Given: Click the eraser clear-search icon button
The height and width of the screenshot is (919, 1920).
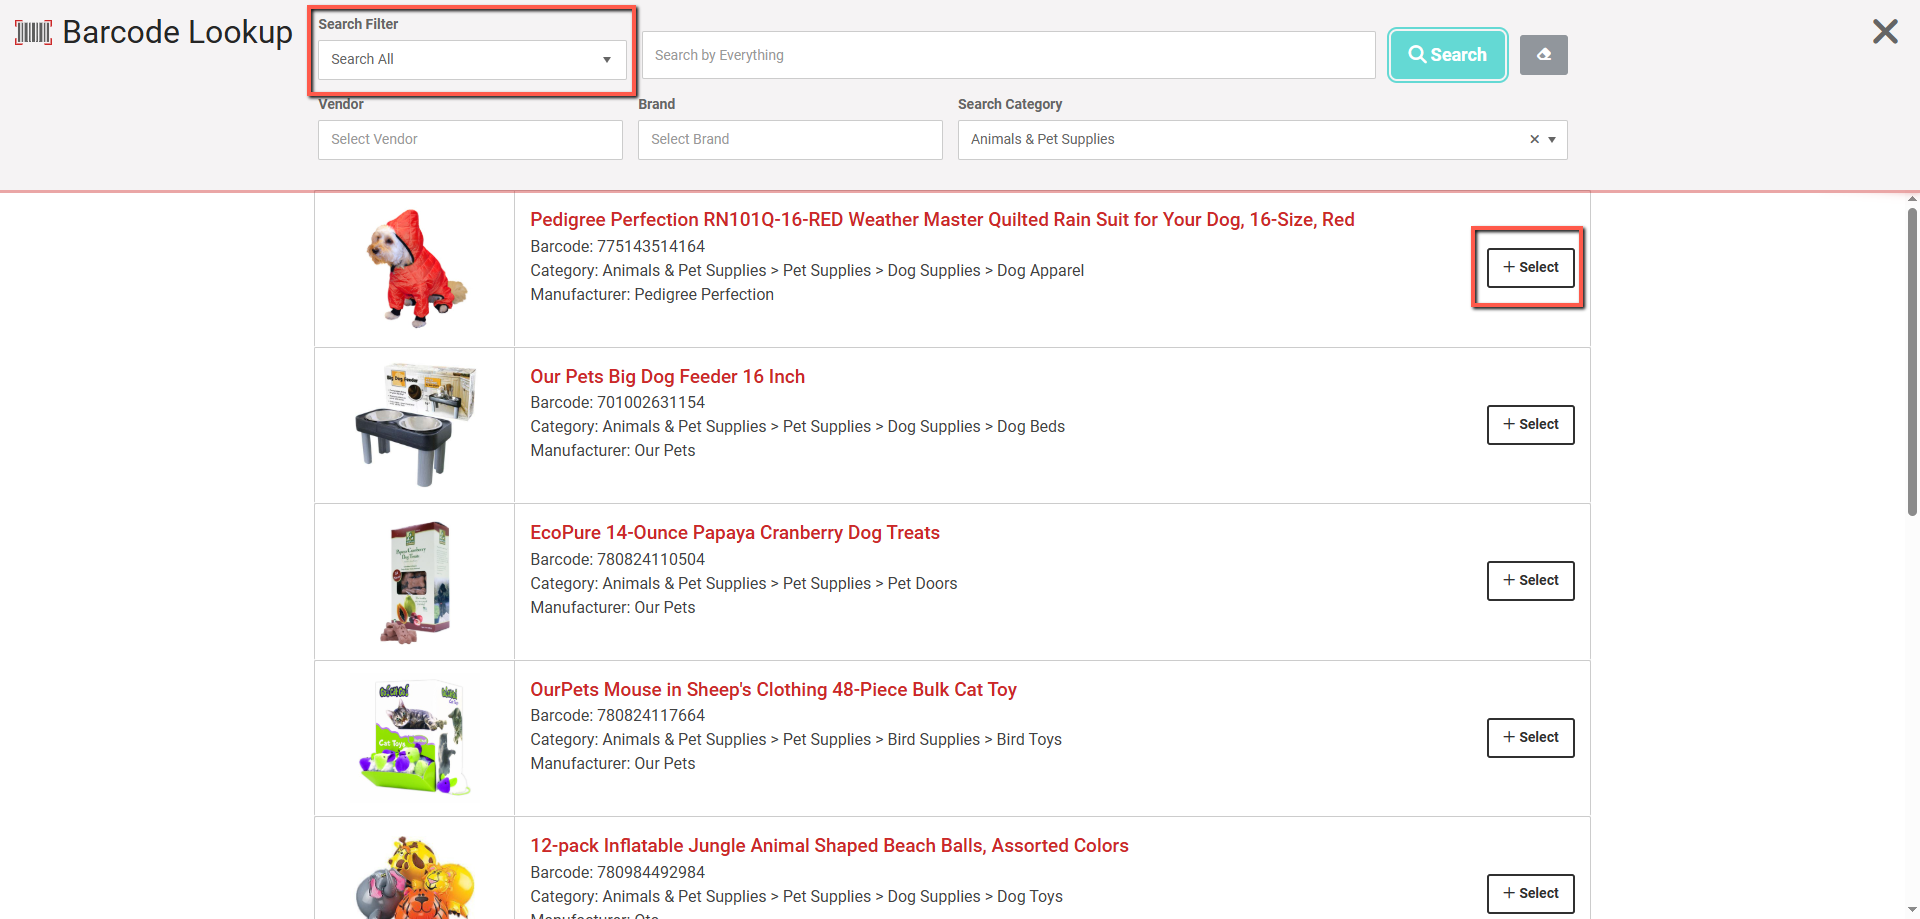Looking at the screenshot, I should click(x=1543, y=55).
